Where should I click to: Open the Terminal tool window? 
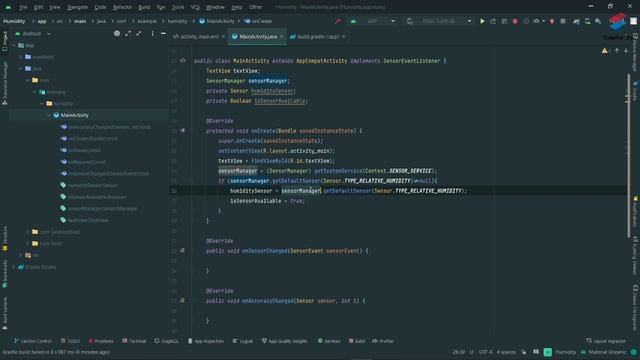pyautogui.click(x=134, y=341)
